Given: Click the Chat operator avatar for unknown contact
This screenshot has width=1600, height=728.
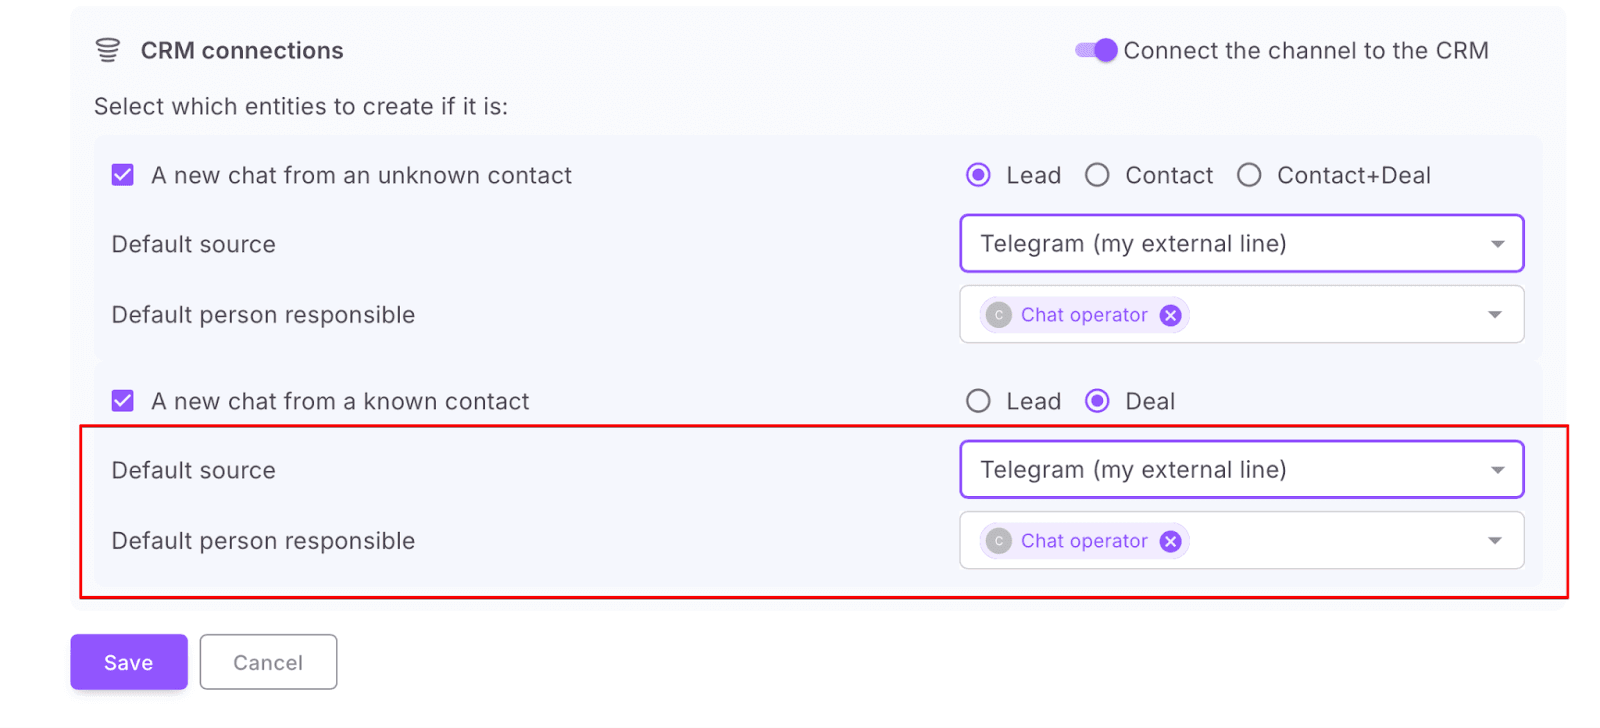Looking at the screenshot, I should (x=998, y=316).
